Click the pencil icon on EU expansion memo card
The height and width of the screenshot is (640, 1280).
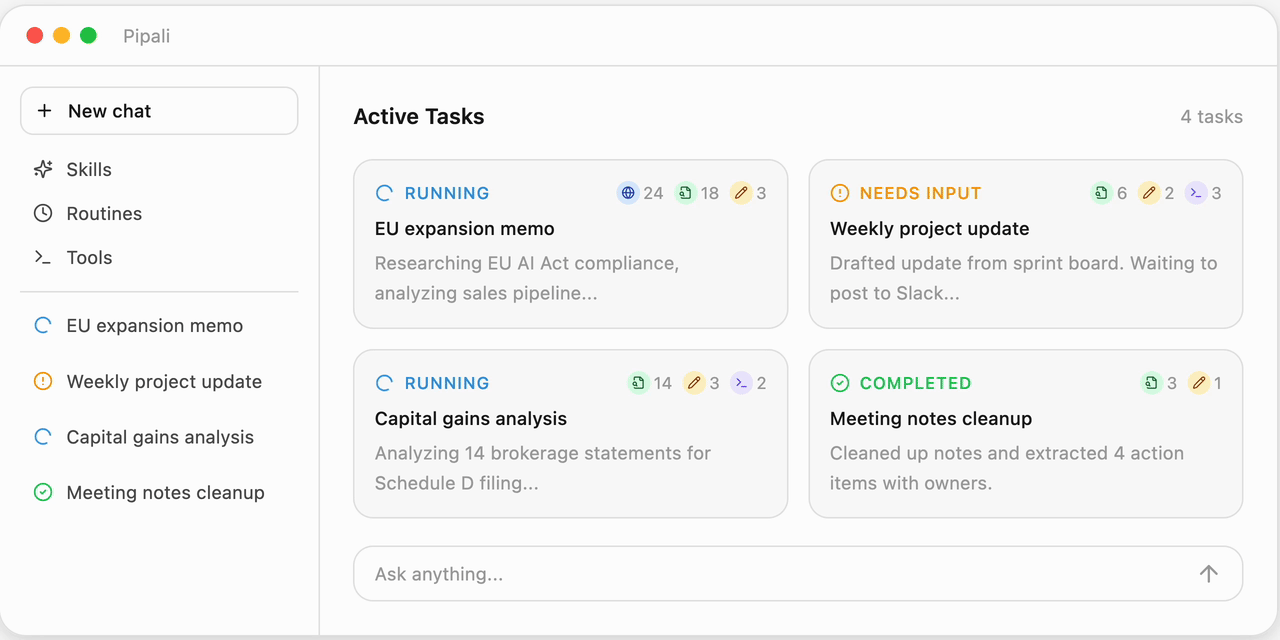740,193
